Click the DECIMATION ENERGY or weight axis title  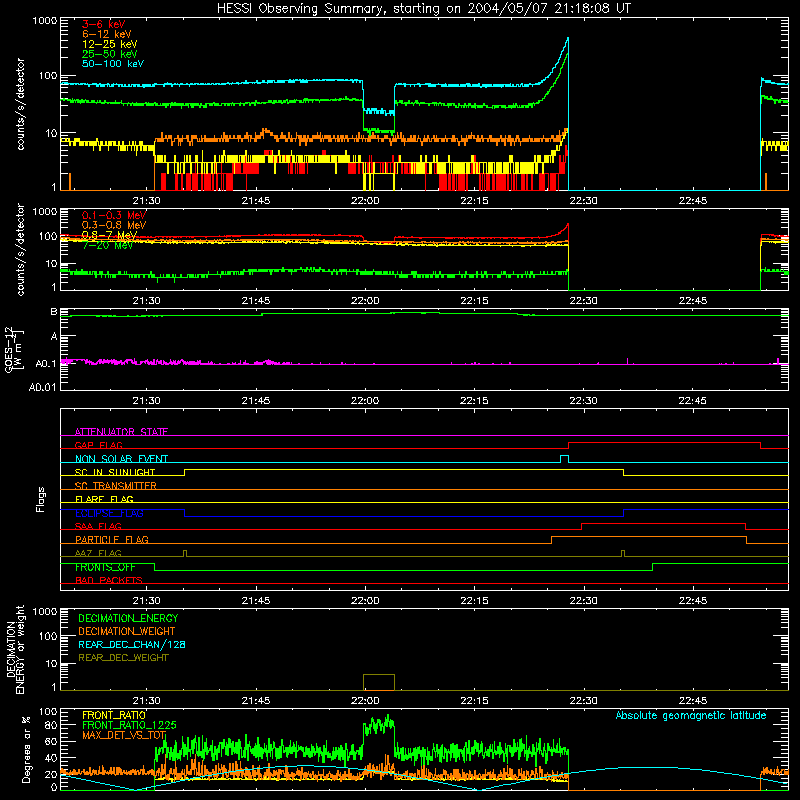point(15,650)
